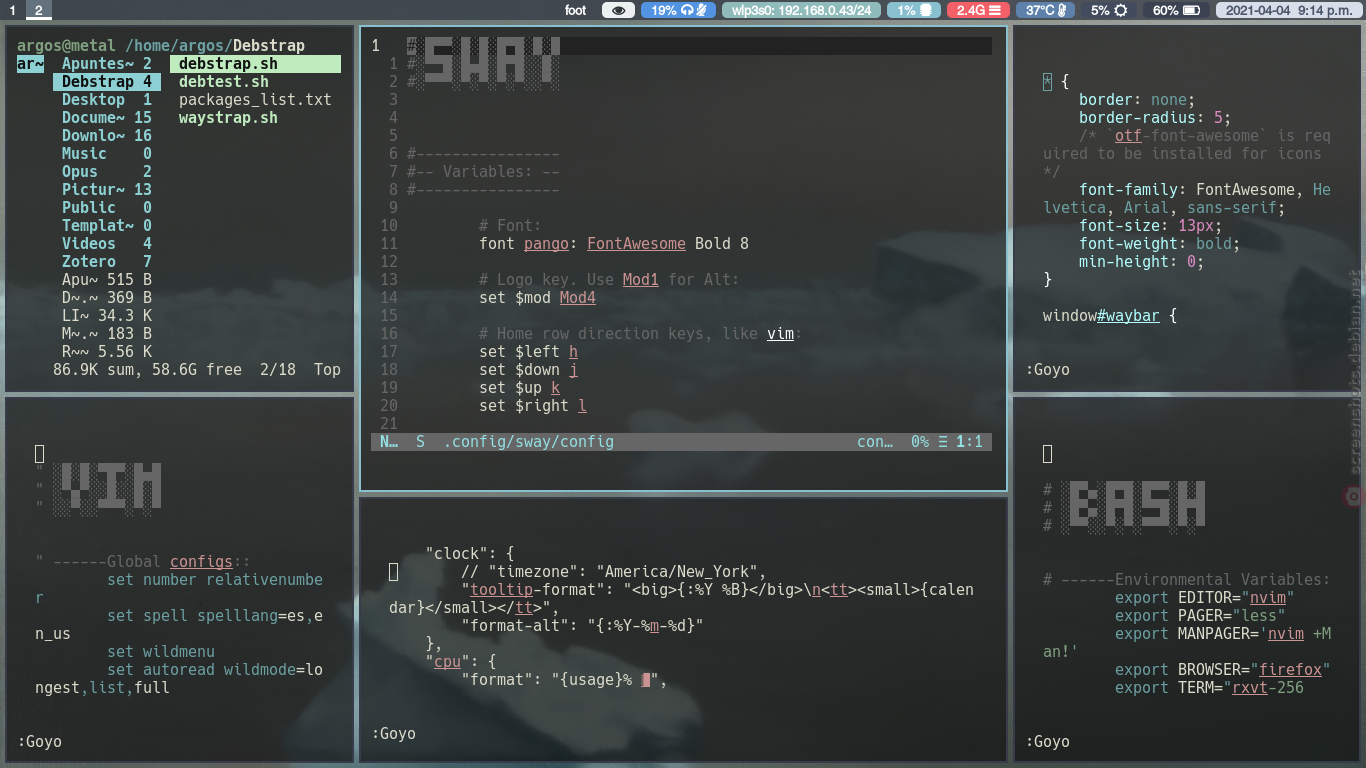Click the '86.9K sum, 58.6G free' ranger status

pyautogui.click(x=147, y=370)
